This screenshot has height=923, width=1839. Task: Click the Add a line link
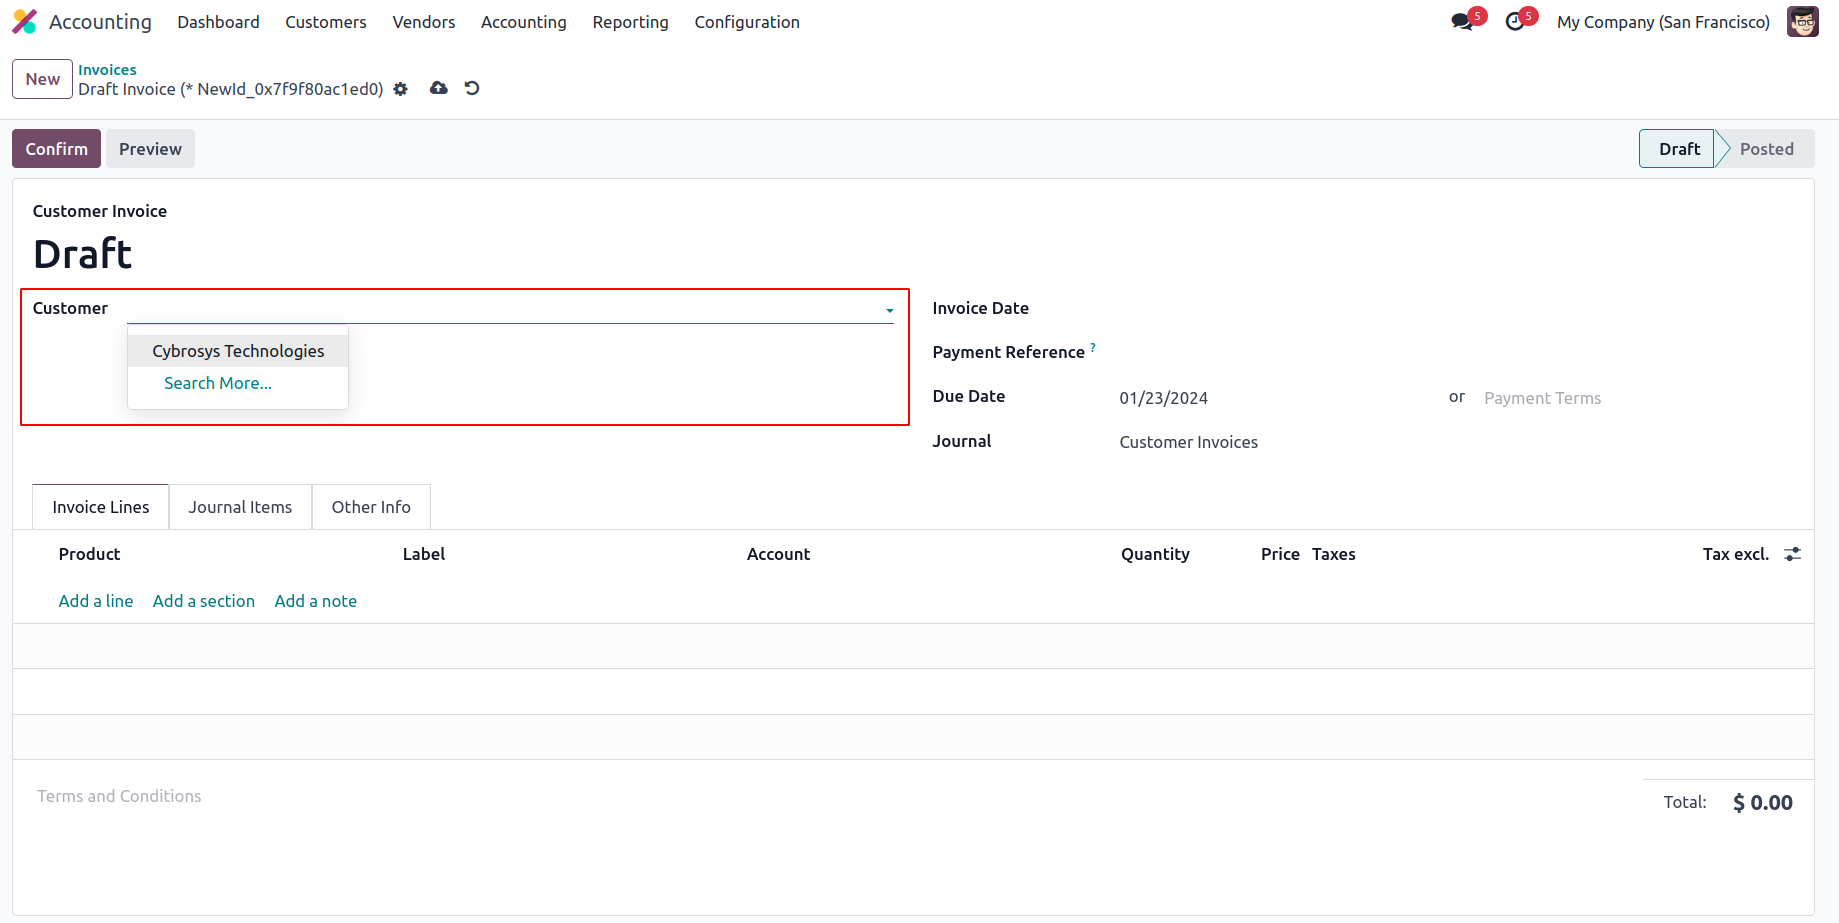coord(96,601)
